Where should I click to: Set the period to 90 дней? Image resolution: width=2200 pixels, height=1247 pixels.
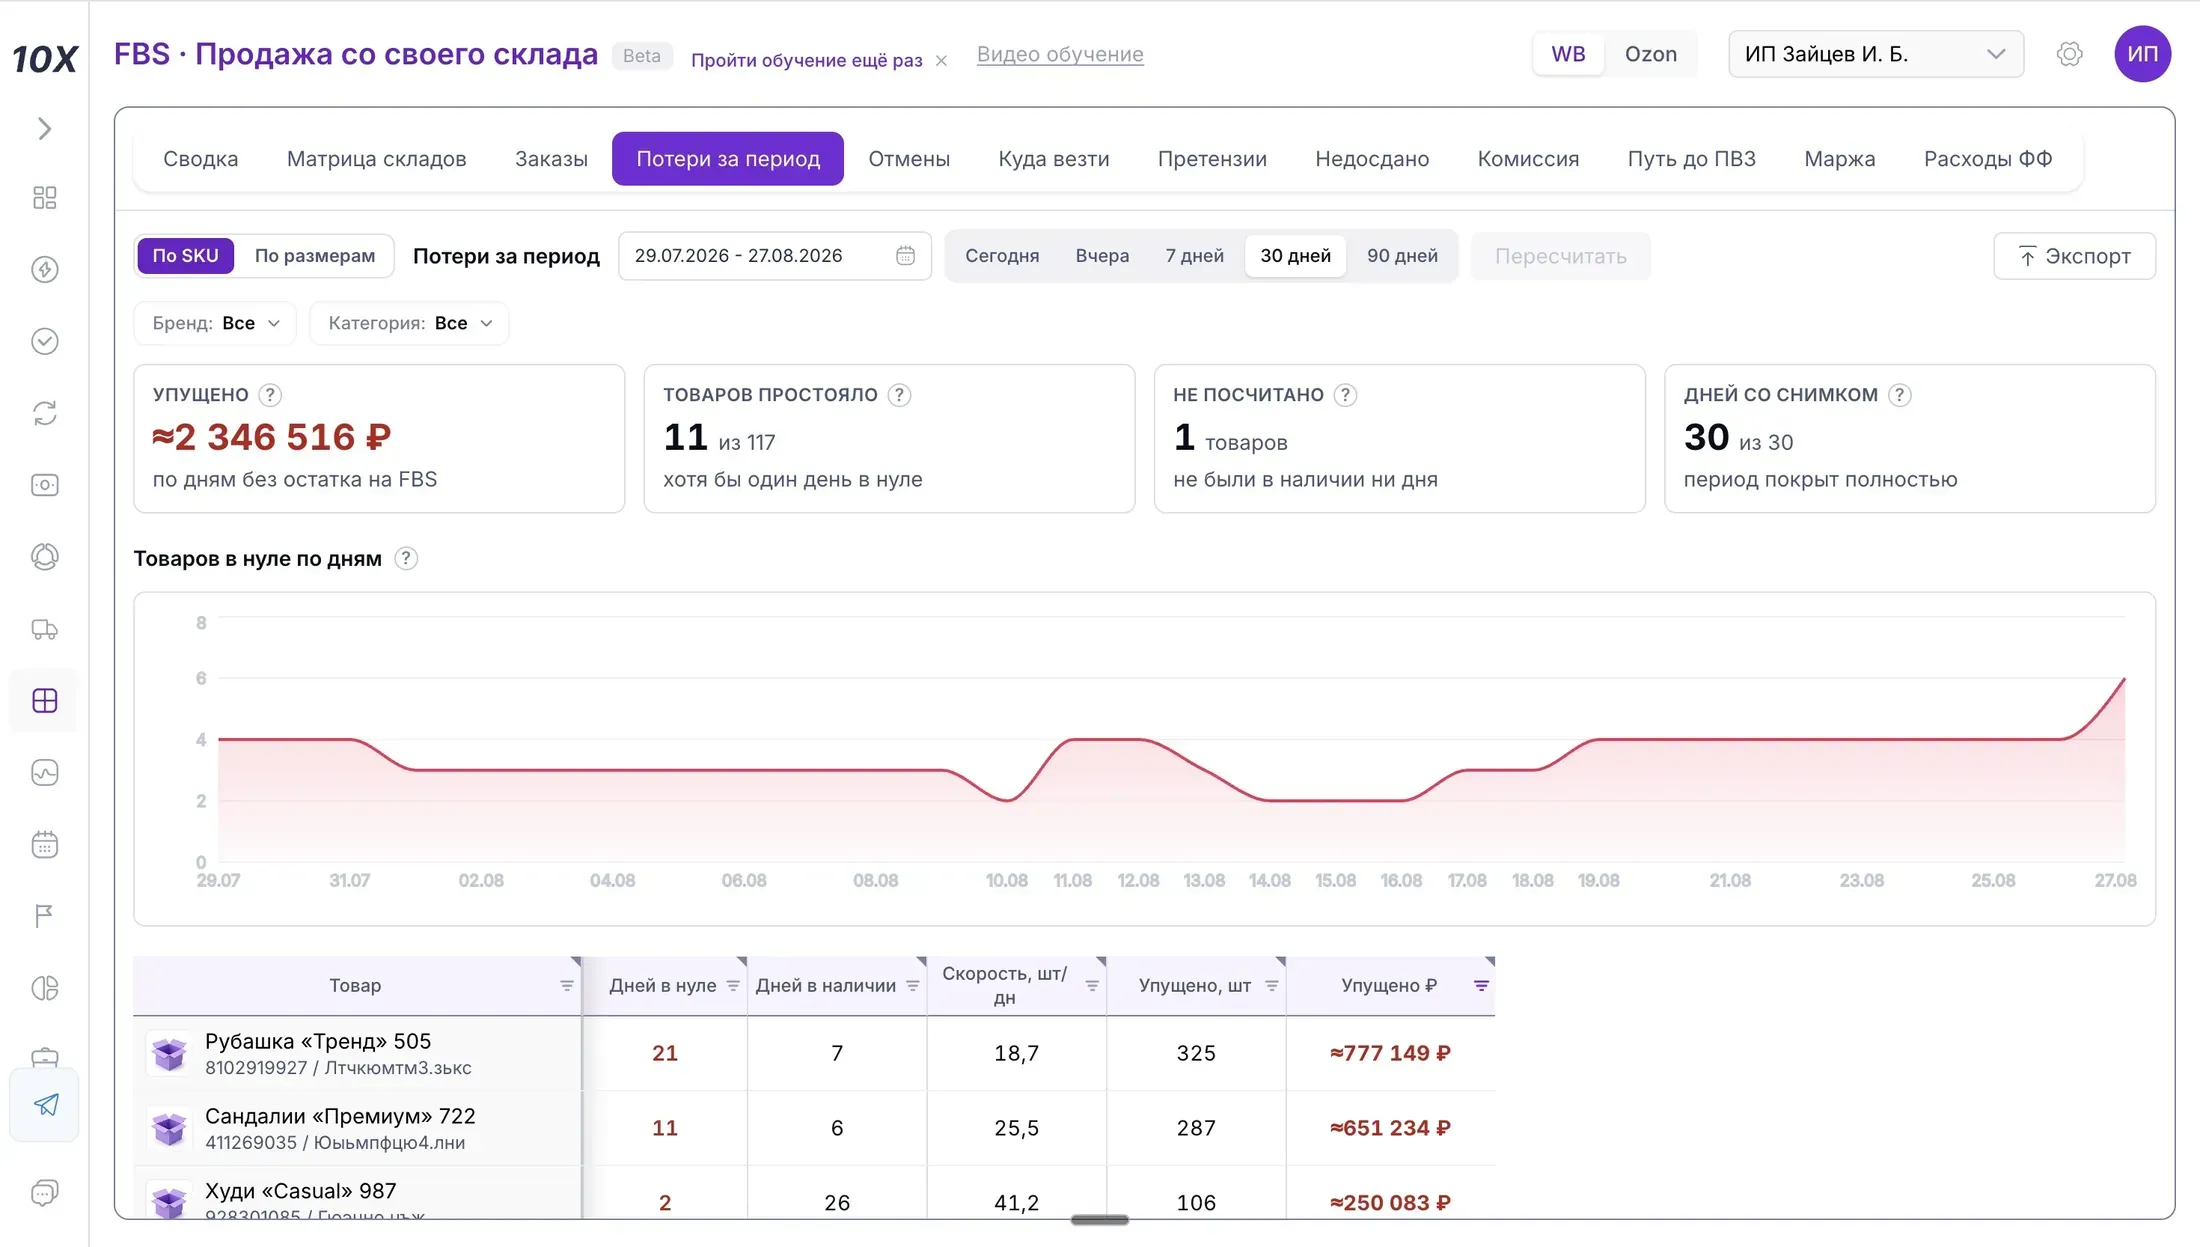[1402, 256]
